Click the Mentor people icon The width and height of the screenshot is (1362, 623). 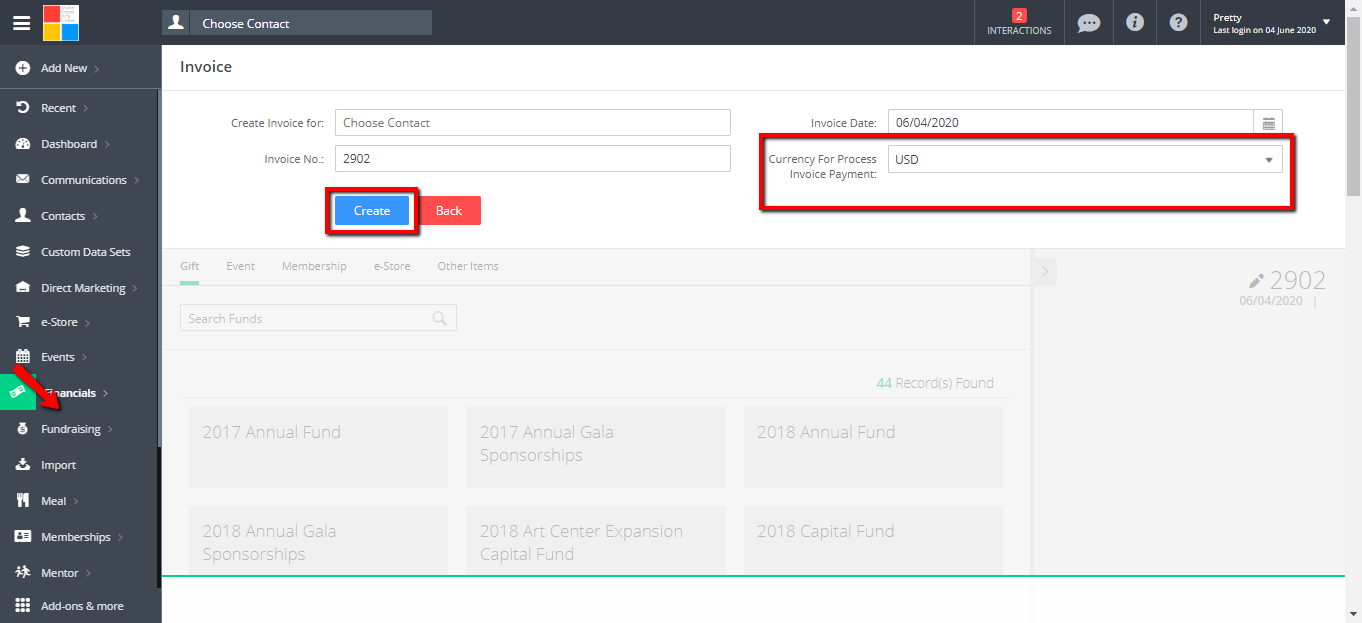pyautogui.click(x=22, y=573)
